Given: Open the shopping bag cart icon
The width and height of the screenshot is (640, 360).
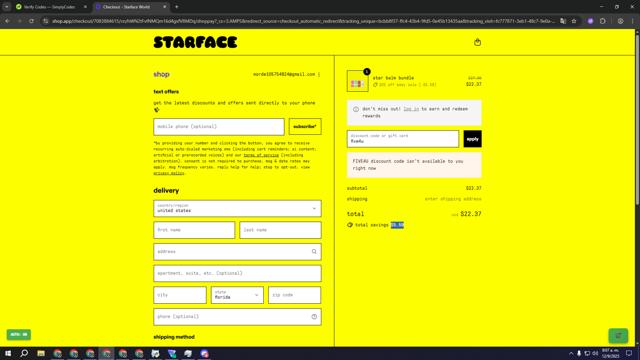Looking at the screenshot, I should [x=477, y=42].
